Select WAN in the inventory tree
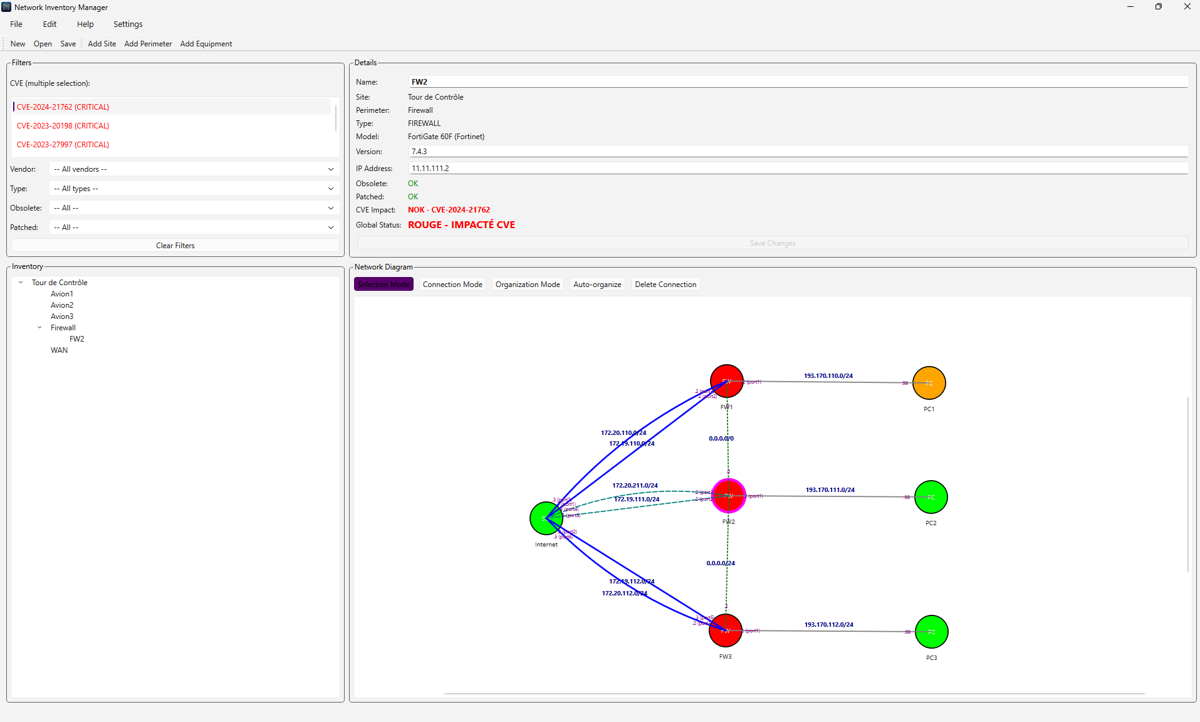Screen dimensions: 1200x722 59,350
